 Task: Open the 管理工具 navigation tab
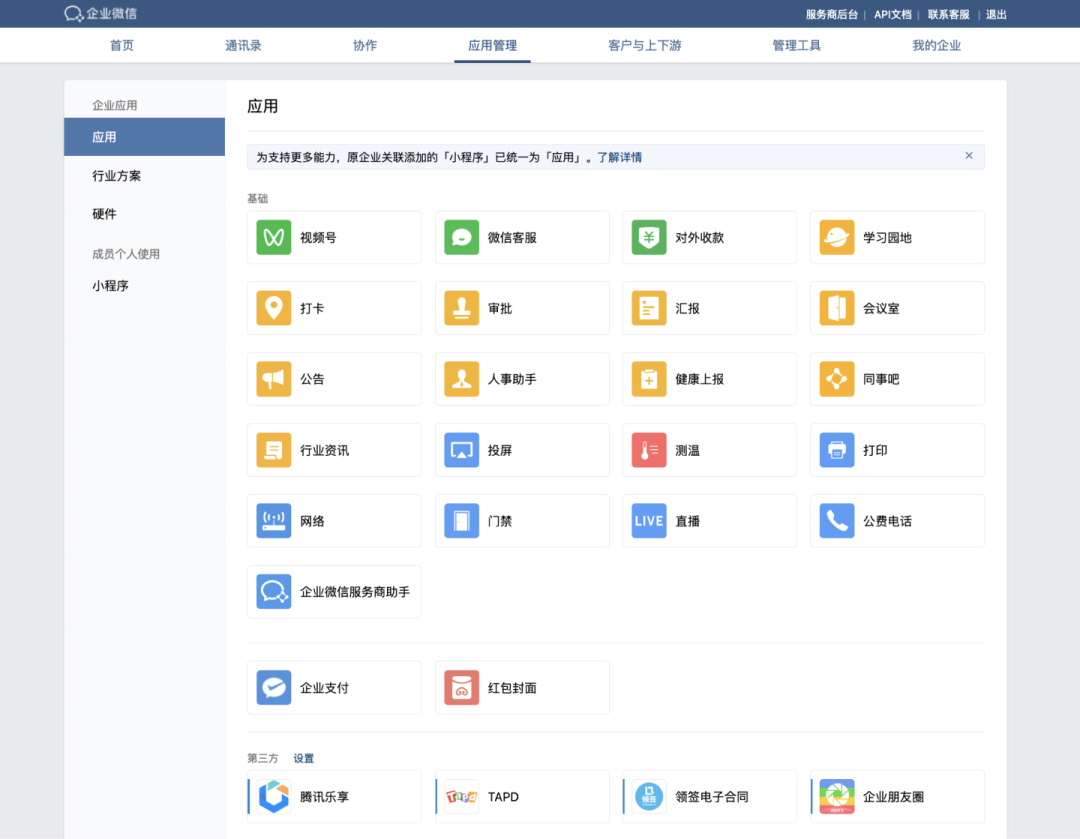tap(796, 46)
